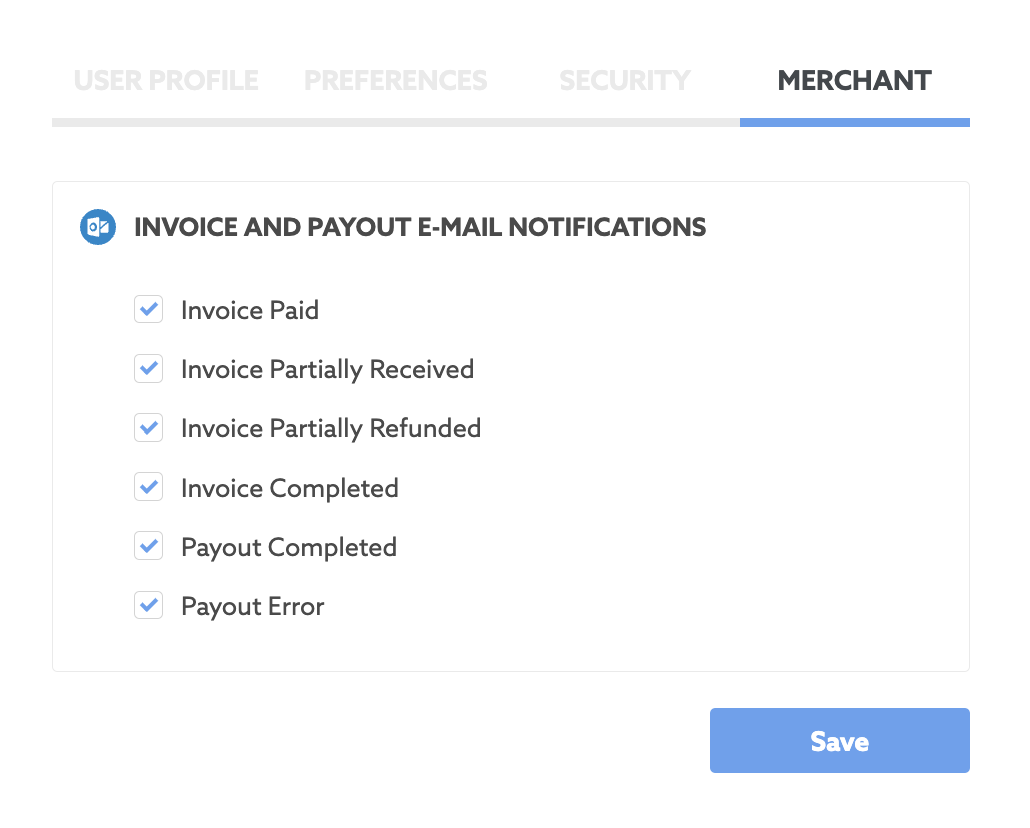Click the Invoice Completed label text
Screen dimensions: 1030x828
coord(290,489)
